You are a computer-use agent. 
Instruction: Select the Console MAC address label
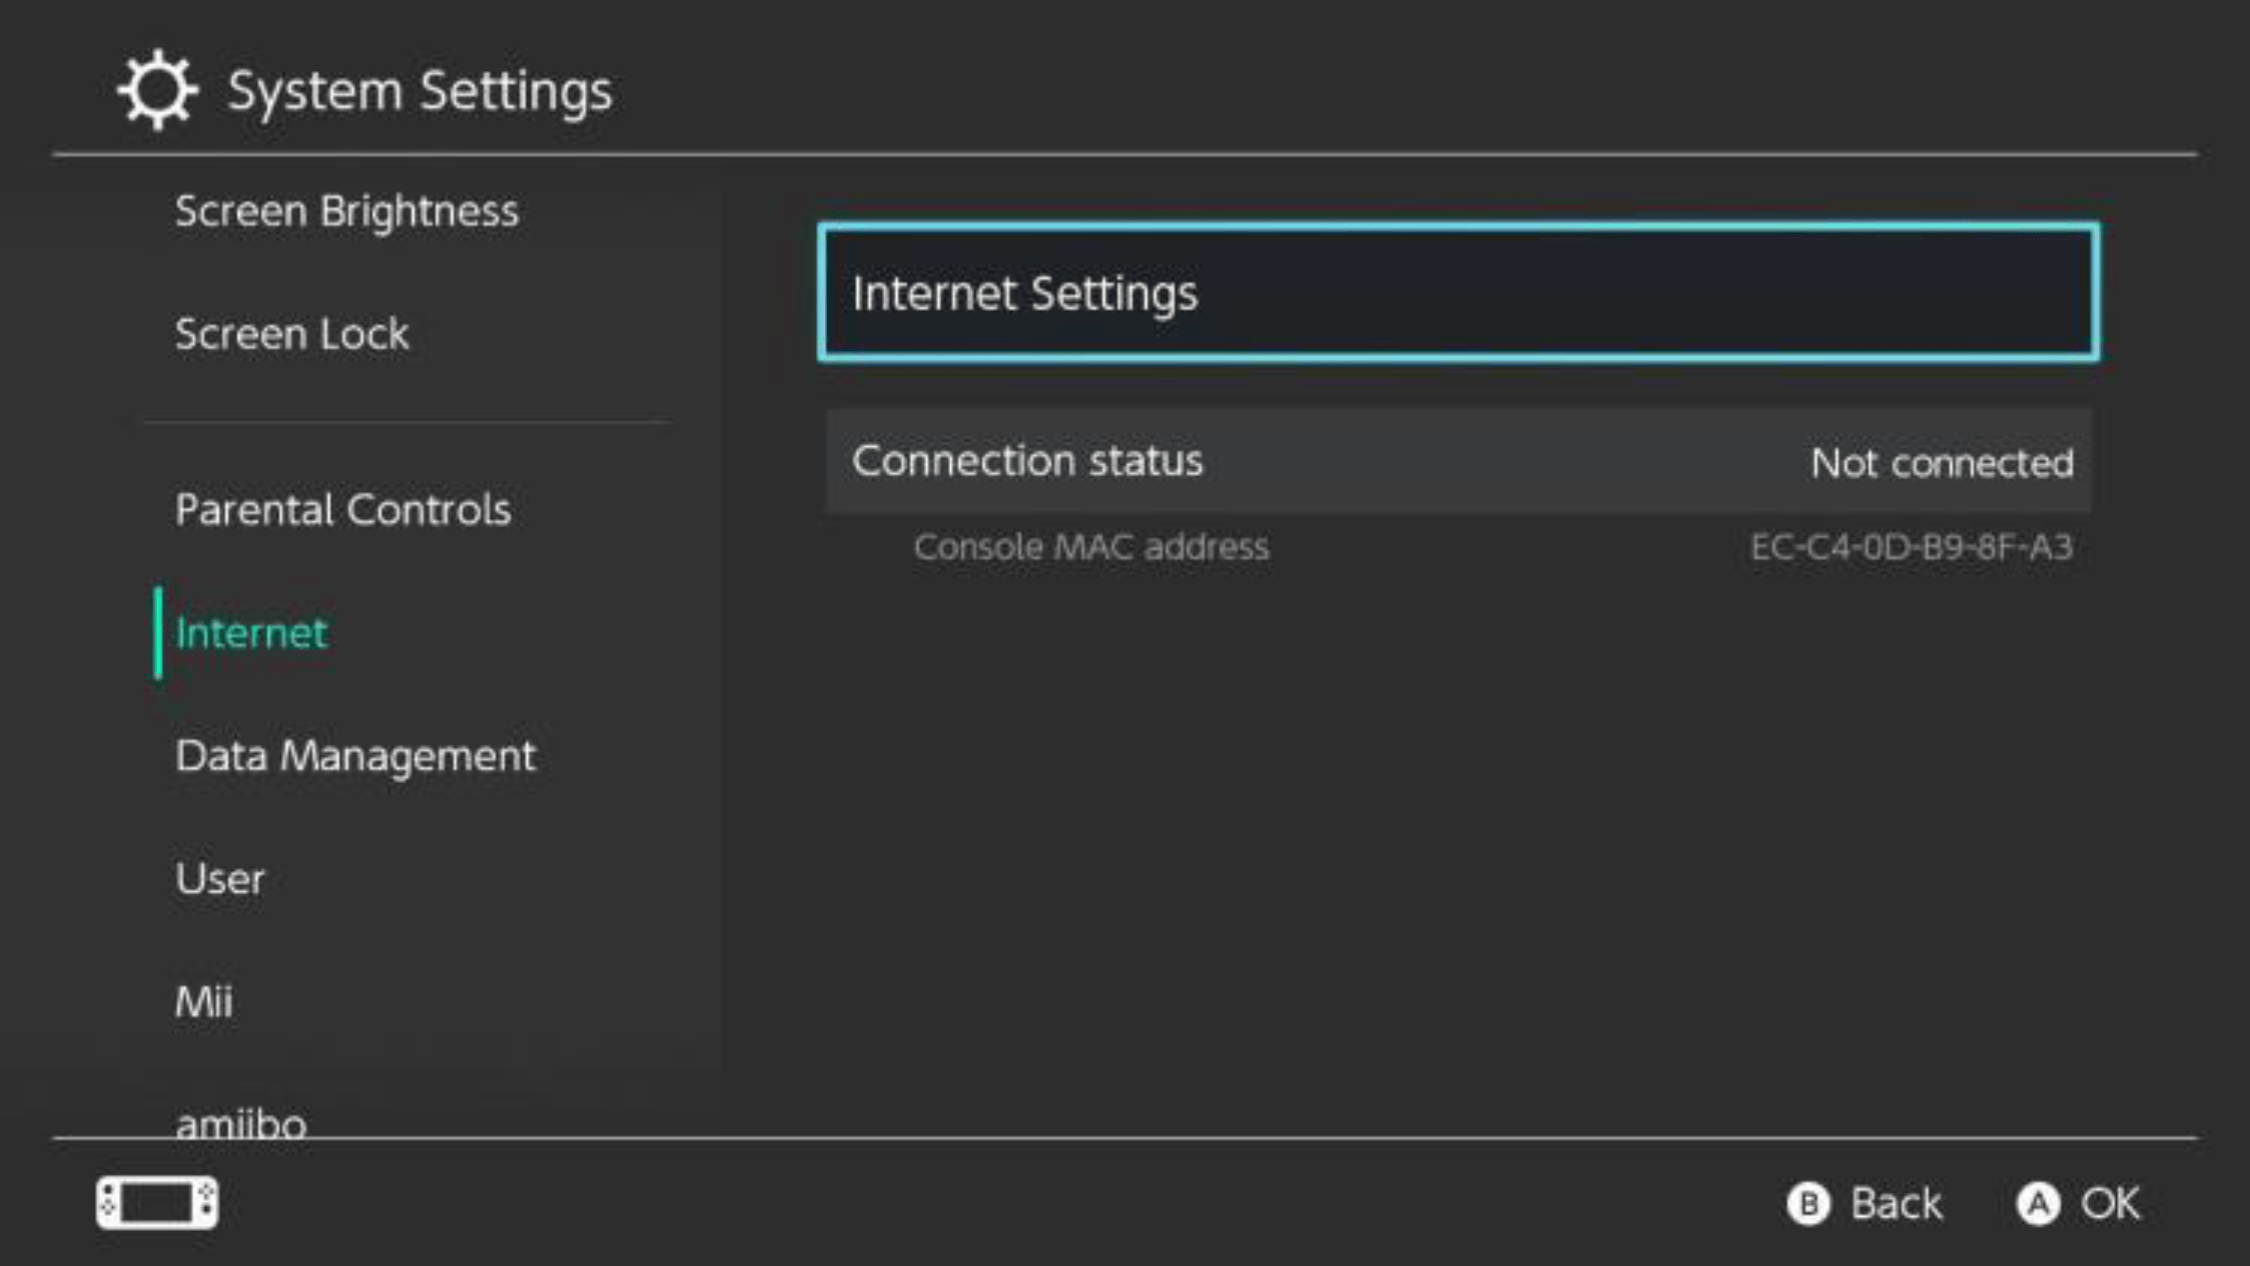[1091, 547]
